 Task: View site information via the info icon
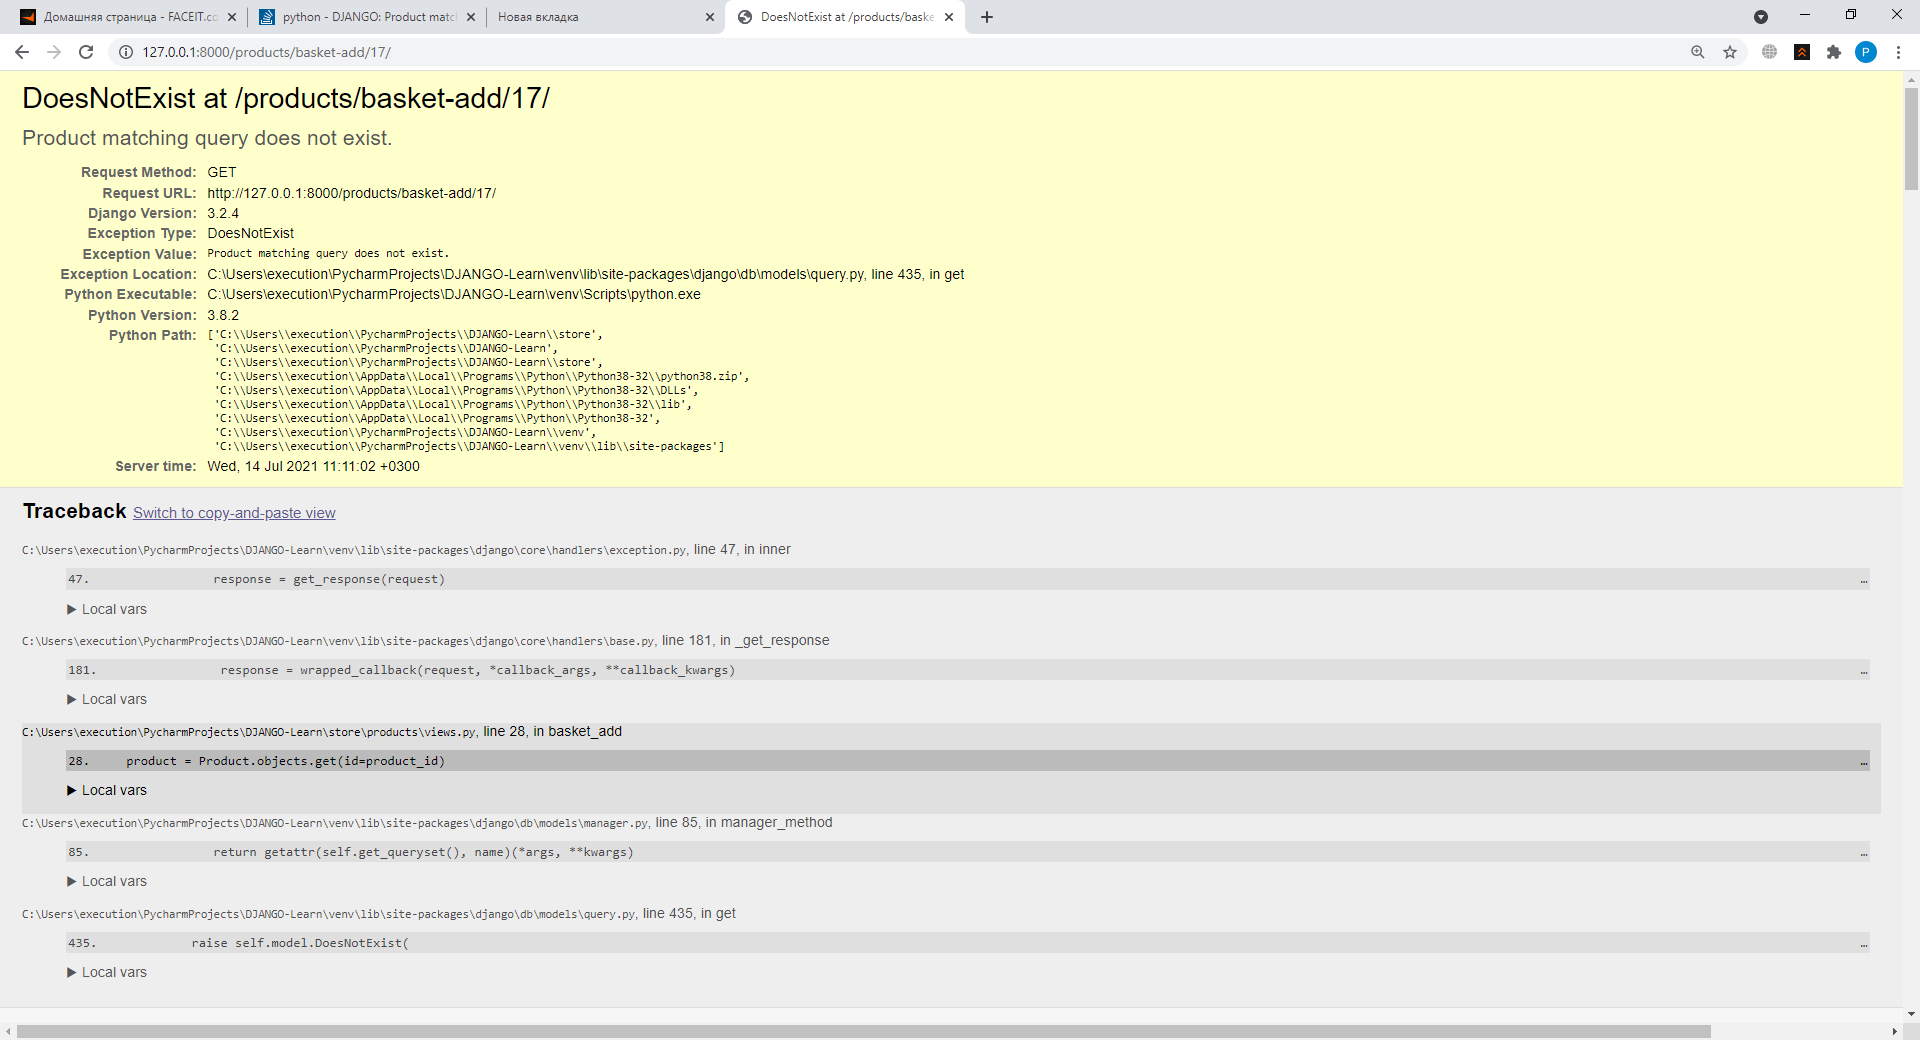tap(124, 52)
